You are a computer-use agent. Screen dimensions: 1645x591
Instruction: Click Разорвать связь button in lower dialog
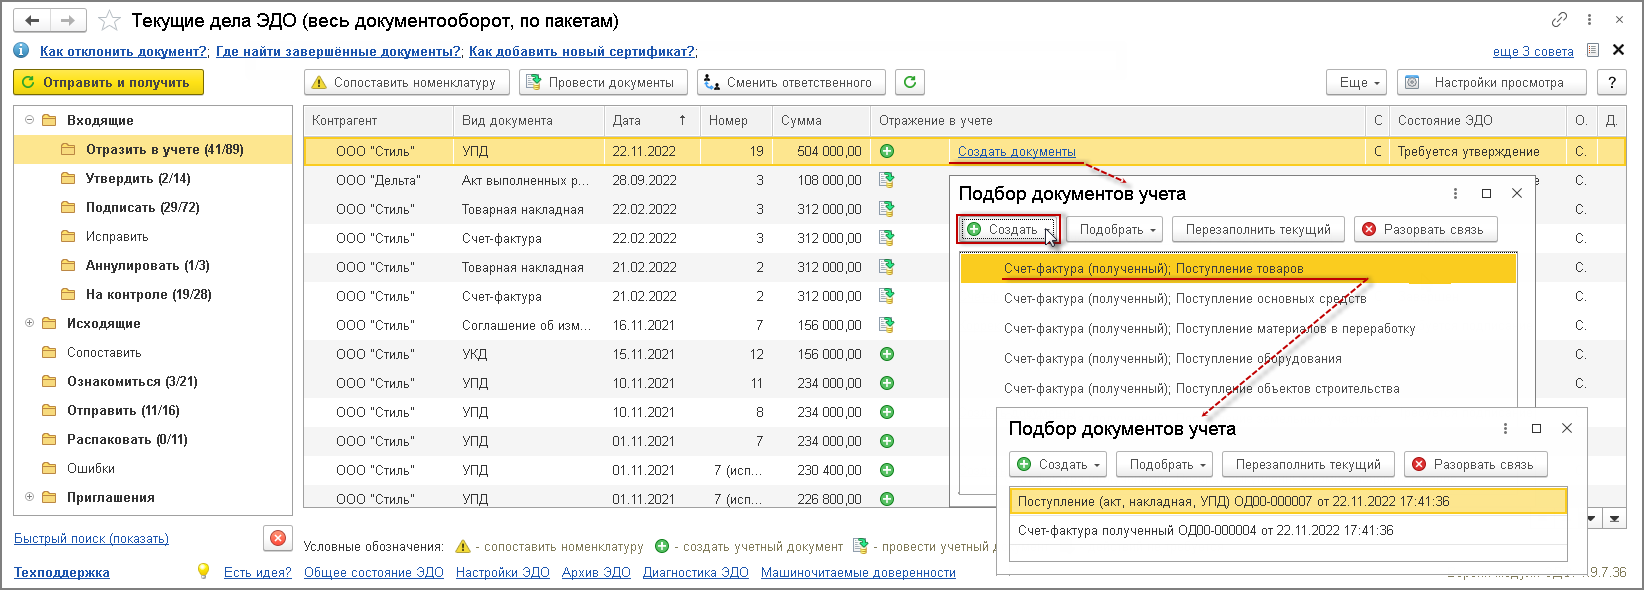pos(1475,464)
